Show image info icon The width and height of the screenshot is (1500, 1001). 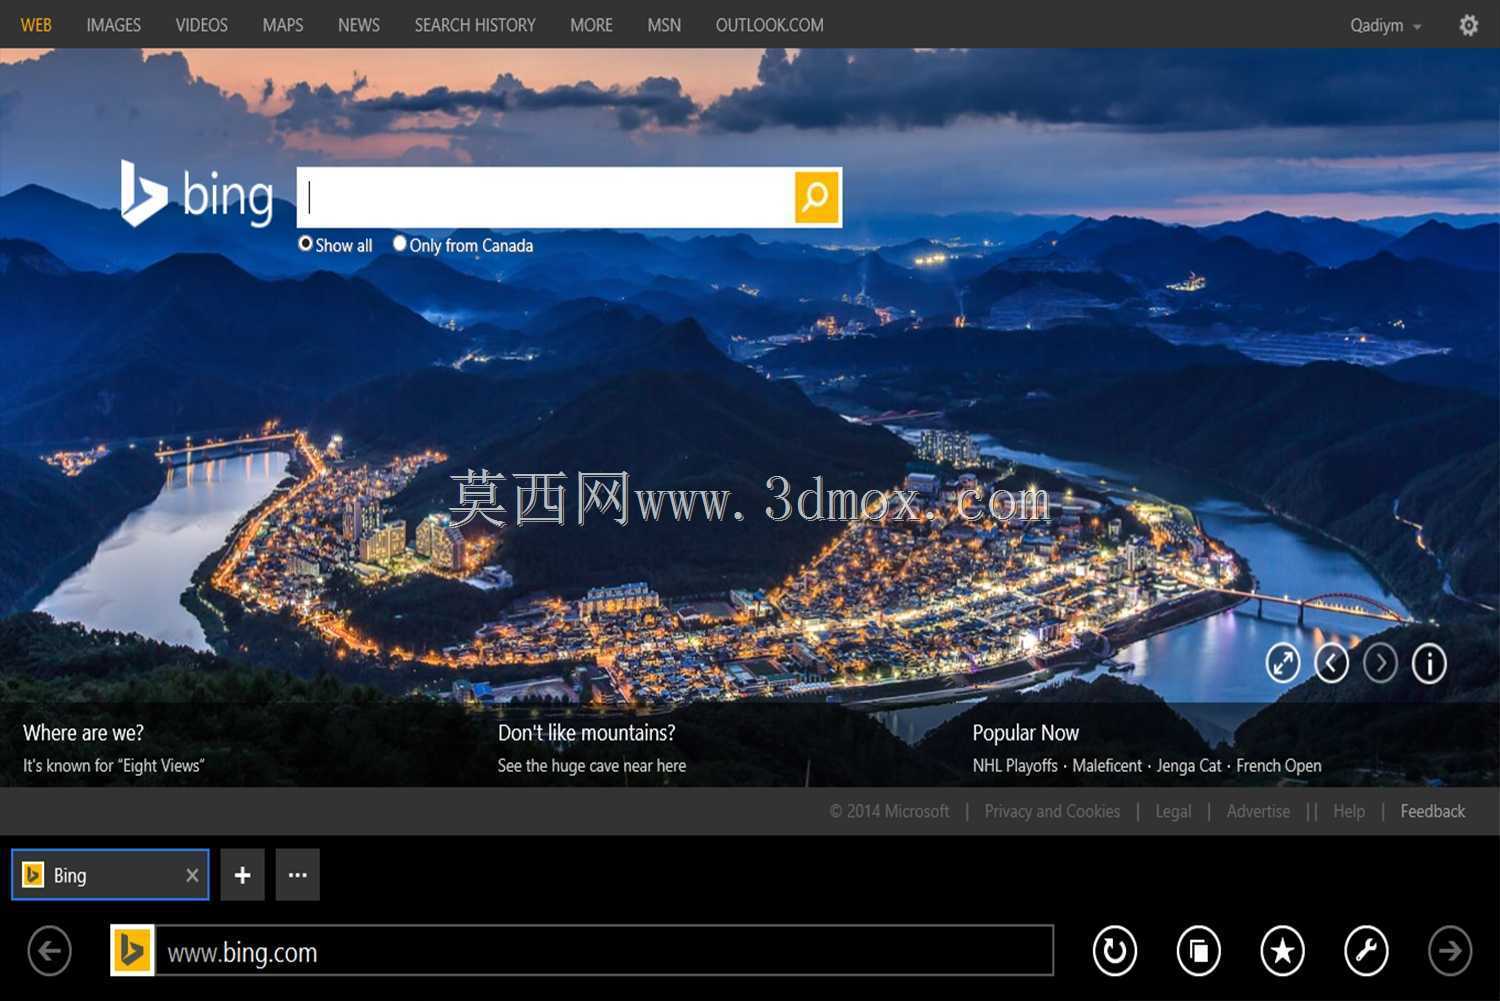1429,663
